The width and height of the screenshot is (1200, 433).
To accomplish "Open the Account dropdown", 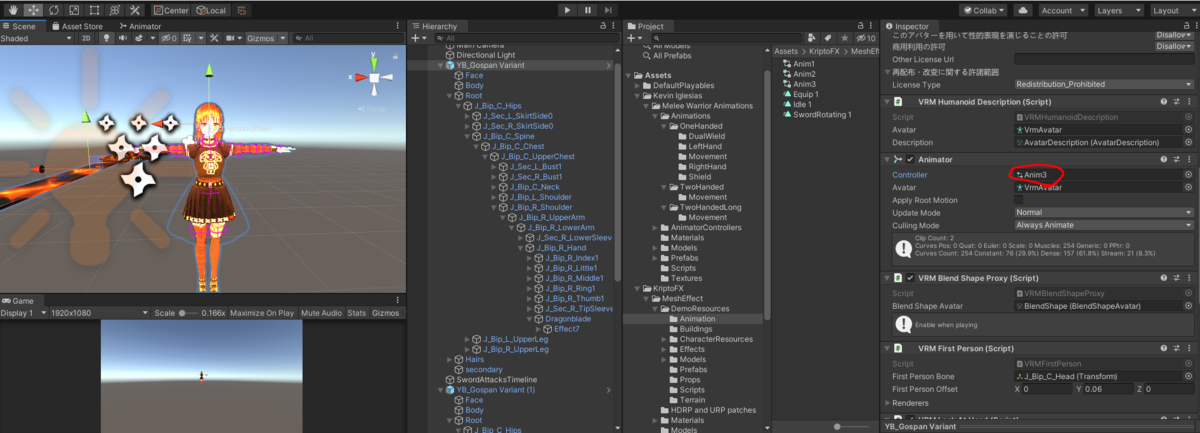I will click(x=1063, y=10).
